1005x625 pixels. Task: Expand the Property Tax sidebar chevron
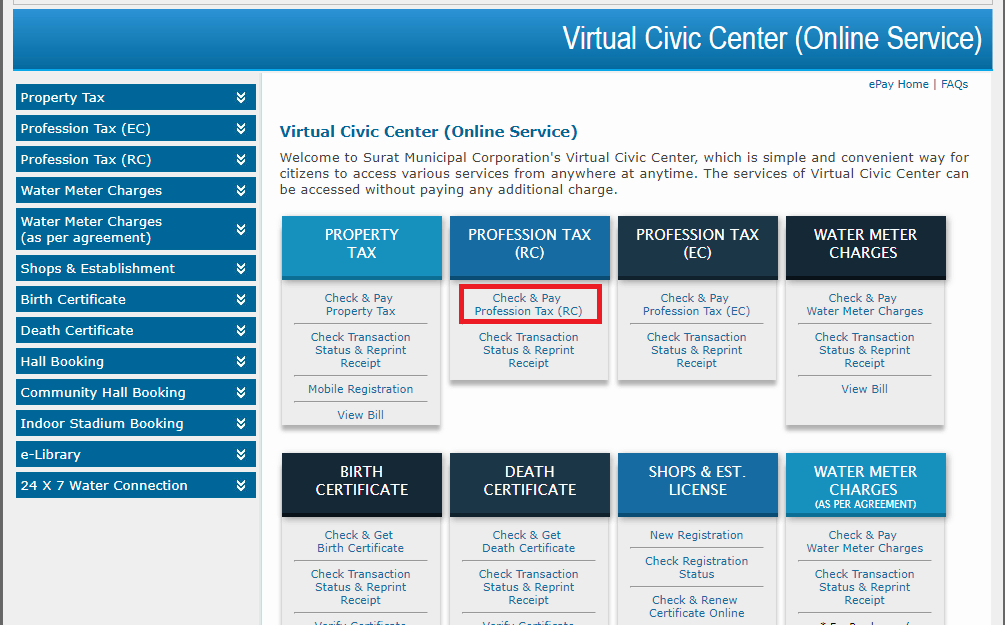[x=241, y=97]
